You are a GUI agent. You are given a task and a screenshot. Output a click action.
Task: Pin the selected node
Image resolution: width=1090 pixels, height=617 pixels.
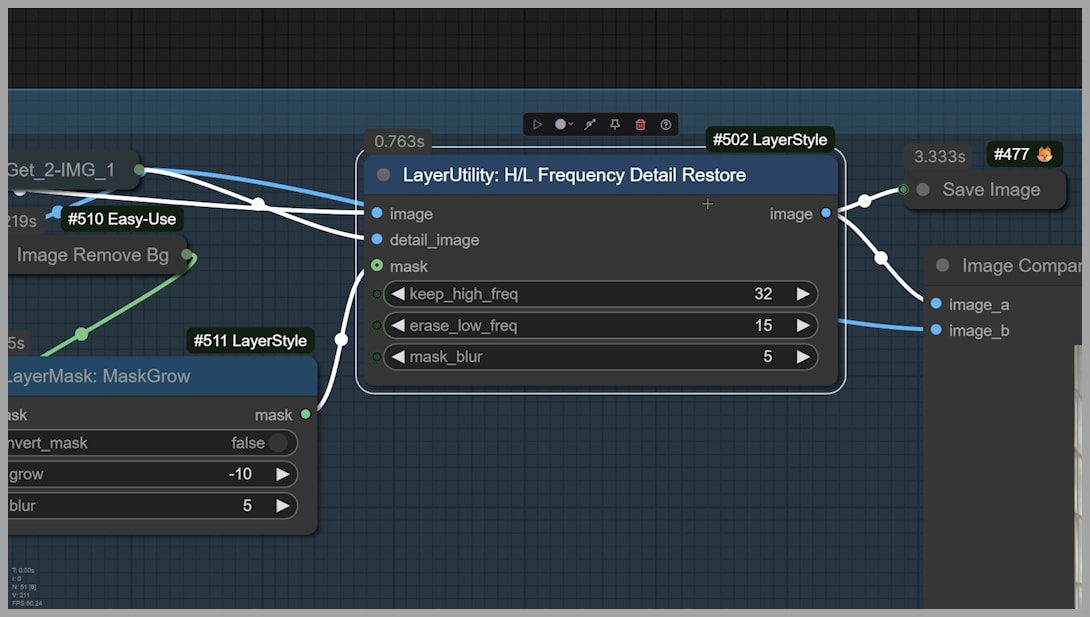[615, 125]
